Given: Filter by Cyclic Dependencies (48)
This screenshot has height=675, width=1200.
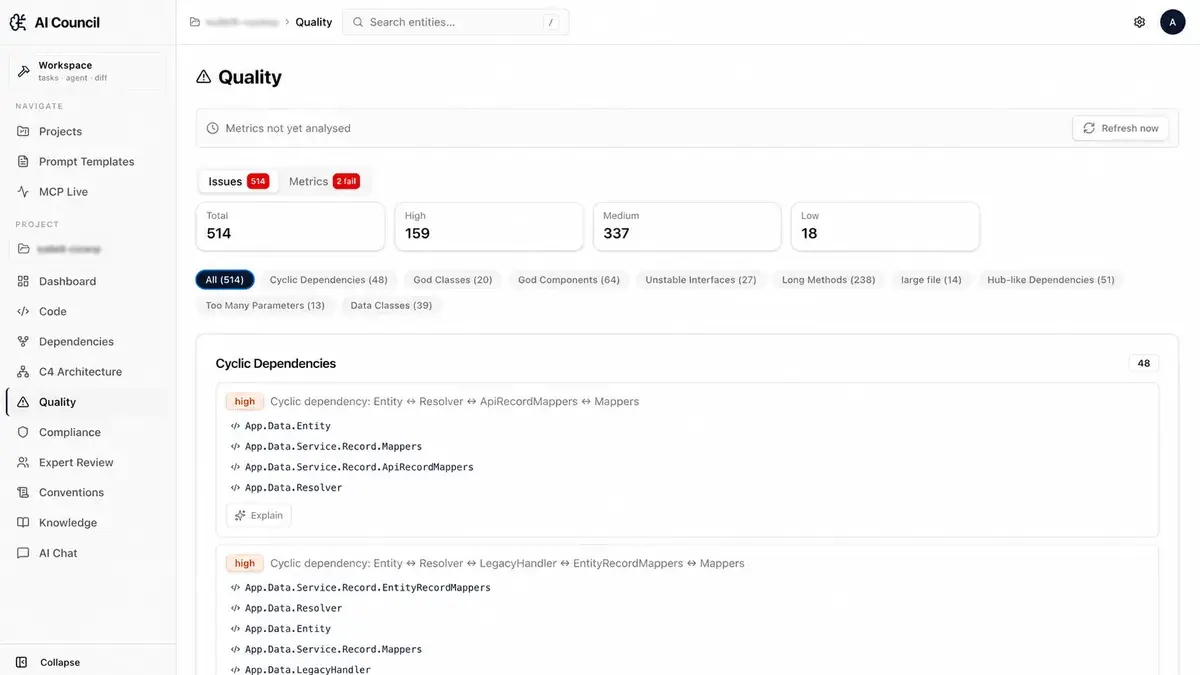Looking at the screenshot, I should click(x=329, y=280).
